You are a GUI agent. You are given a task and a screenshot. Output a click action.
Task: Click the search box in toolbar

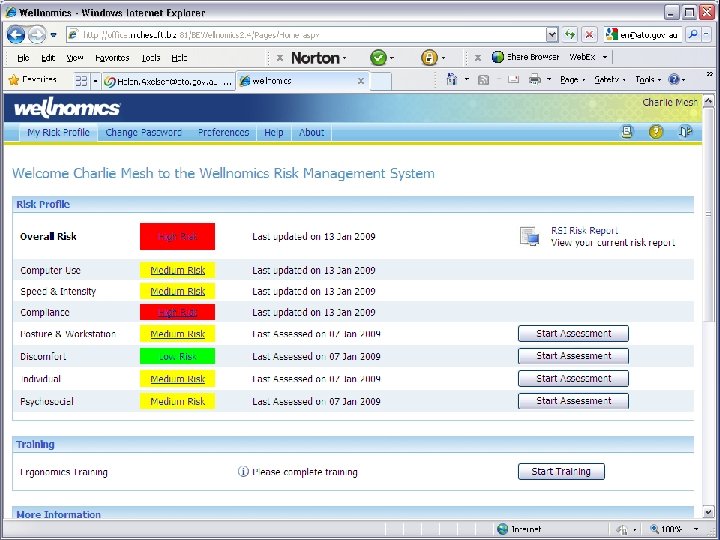(642, 34)
